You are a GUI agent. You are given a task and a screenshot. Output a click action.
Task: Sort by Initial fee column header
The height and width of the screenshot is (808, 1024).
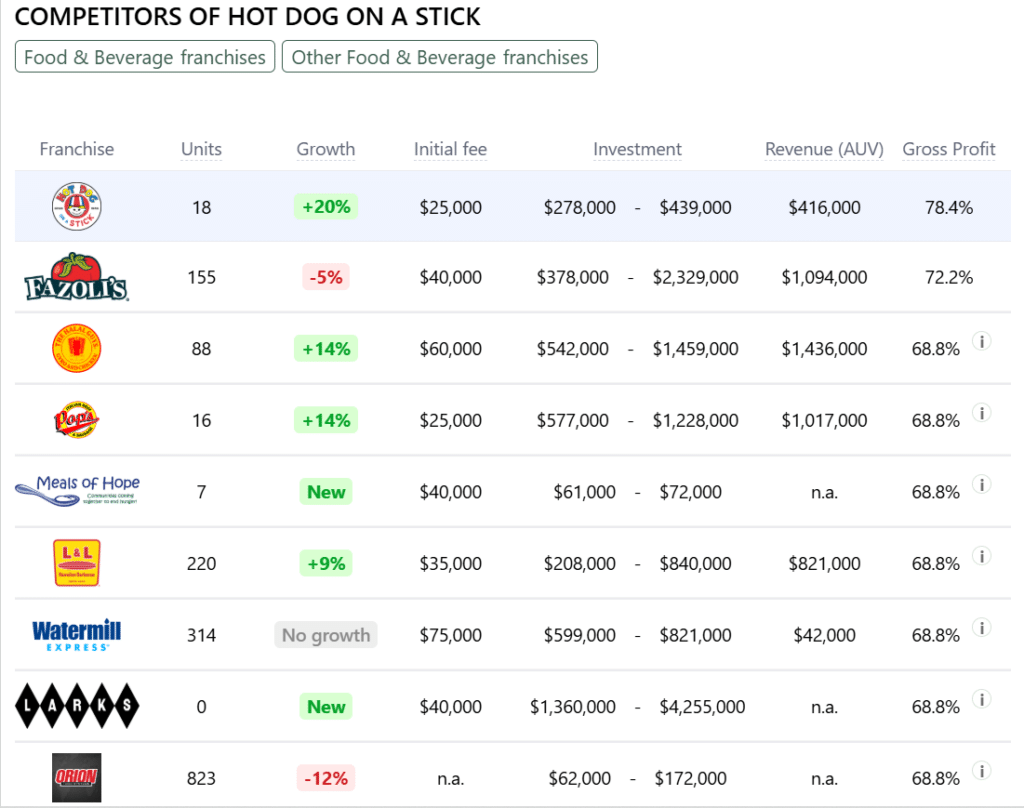click(451, 149)
